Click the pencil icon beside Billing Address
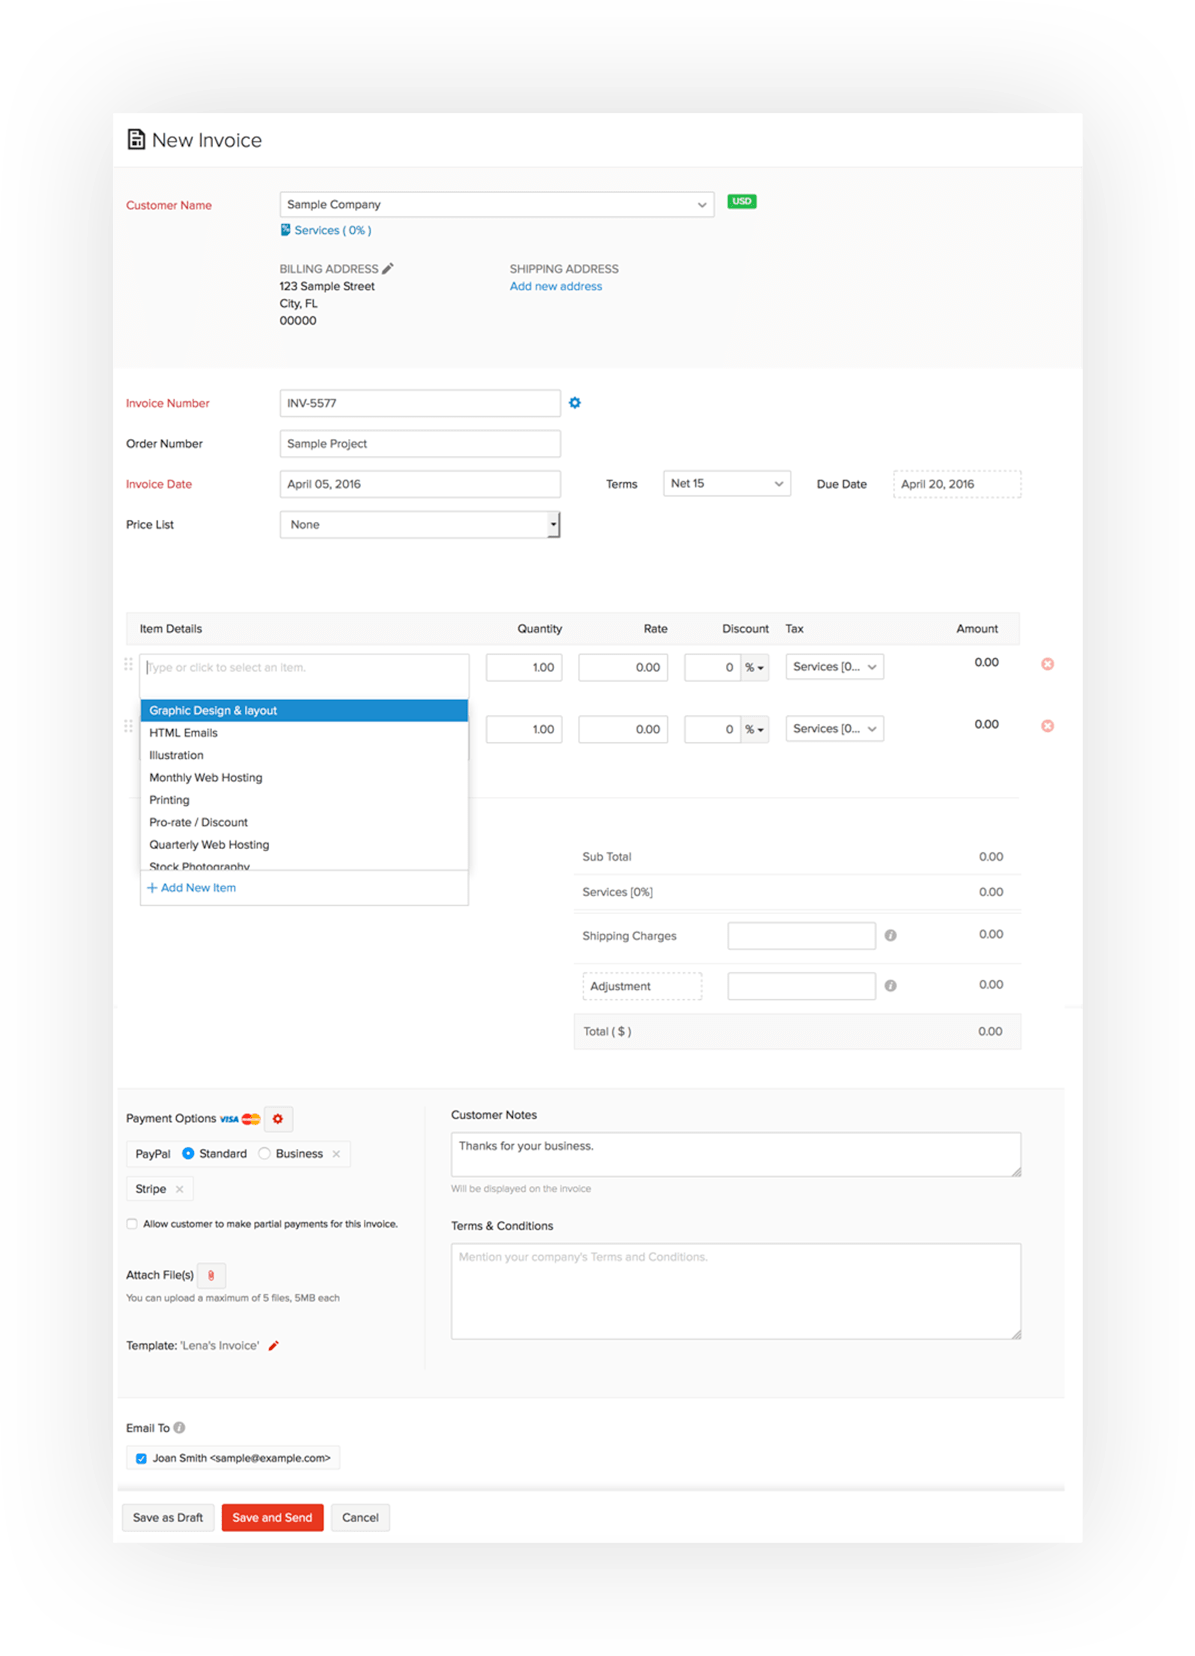Image resolution: width=1195 pixels, height=1656 pixels. click(388, 268)
